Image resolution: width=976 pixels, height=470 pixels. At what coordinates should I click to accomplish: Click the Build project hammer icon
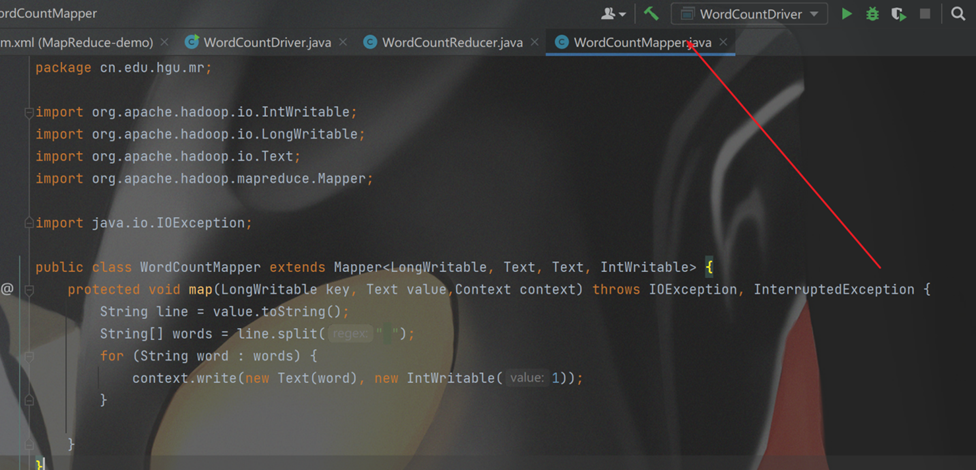pyautogui.click(x=651, y=13)
